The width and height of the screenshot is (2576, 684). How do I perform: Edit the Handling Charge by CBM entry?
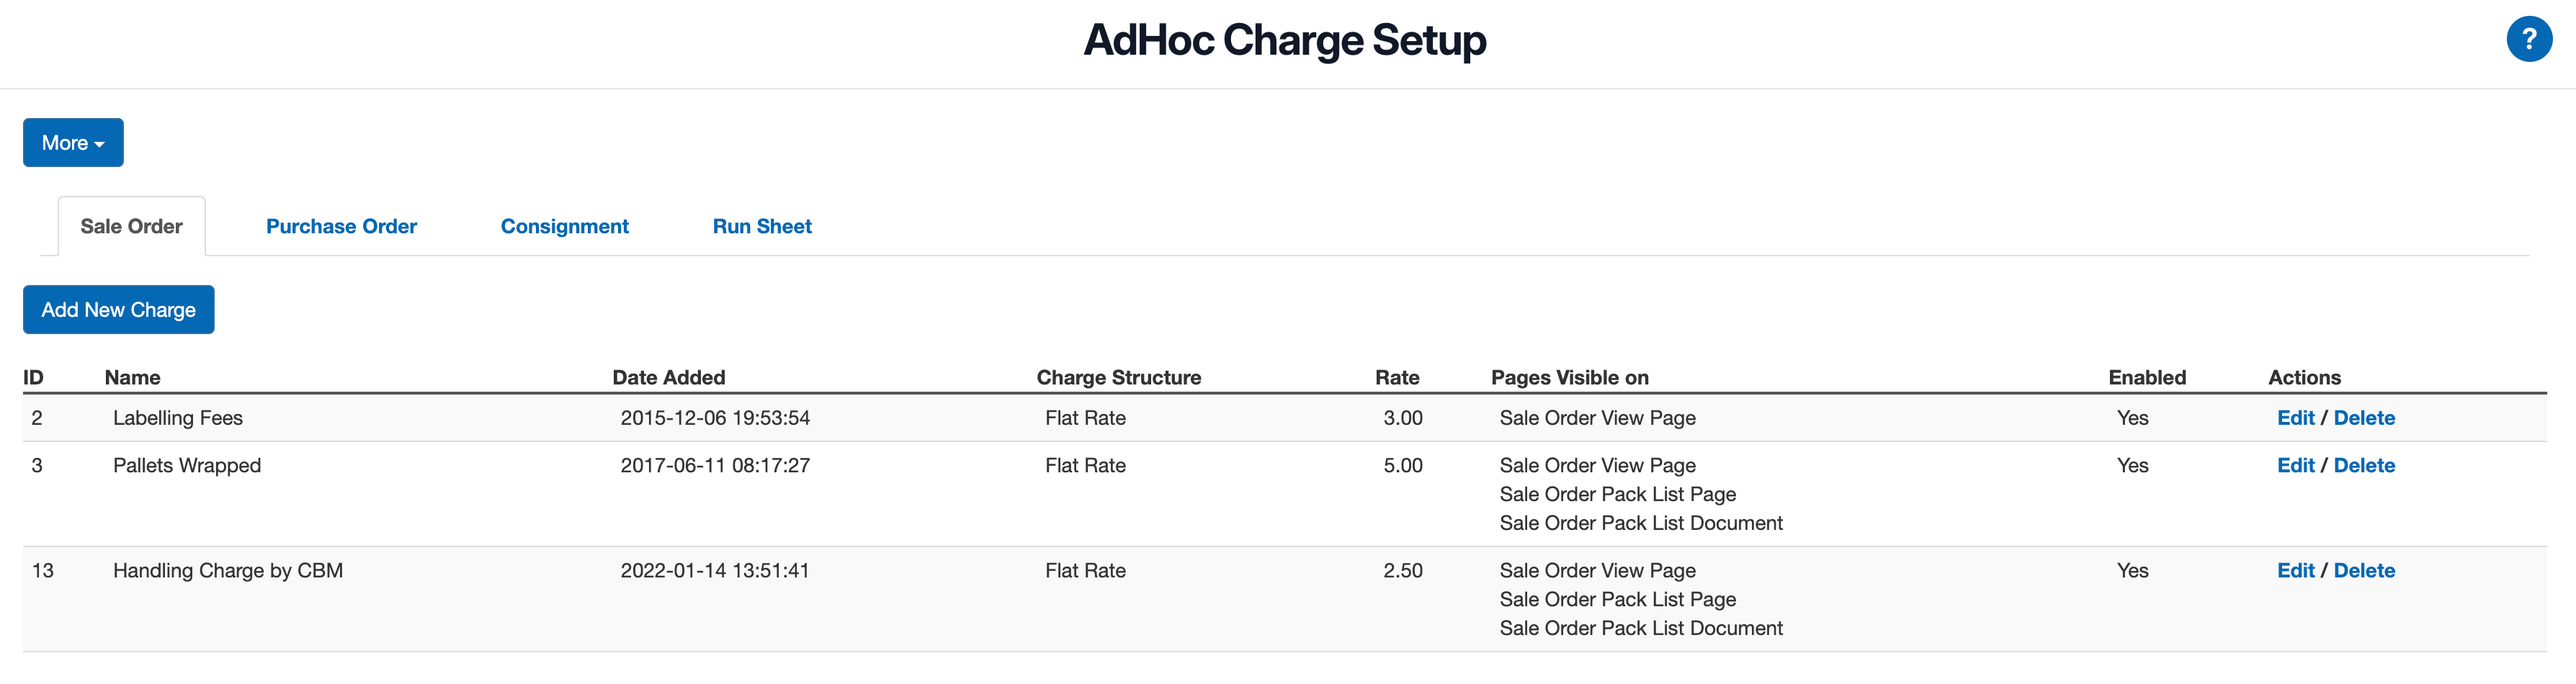(2296, 570)
